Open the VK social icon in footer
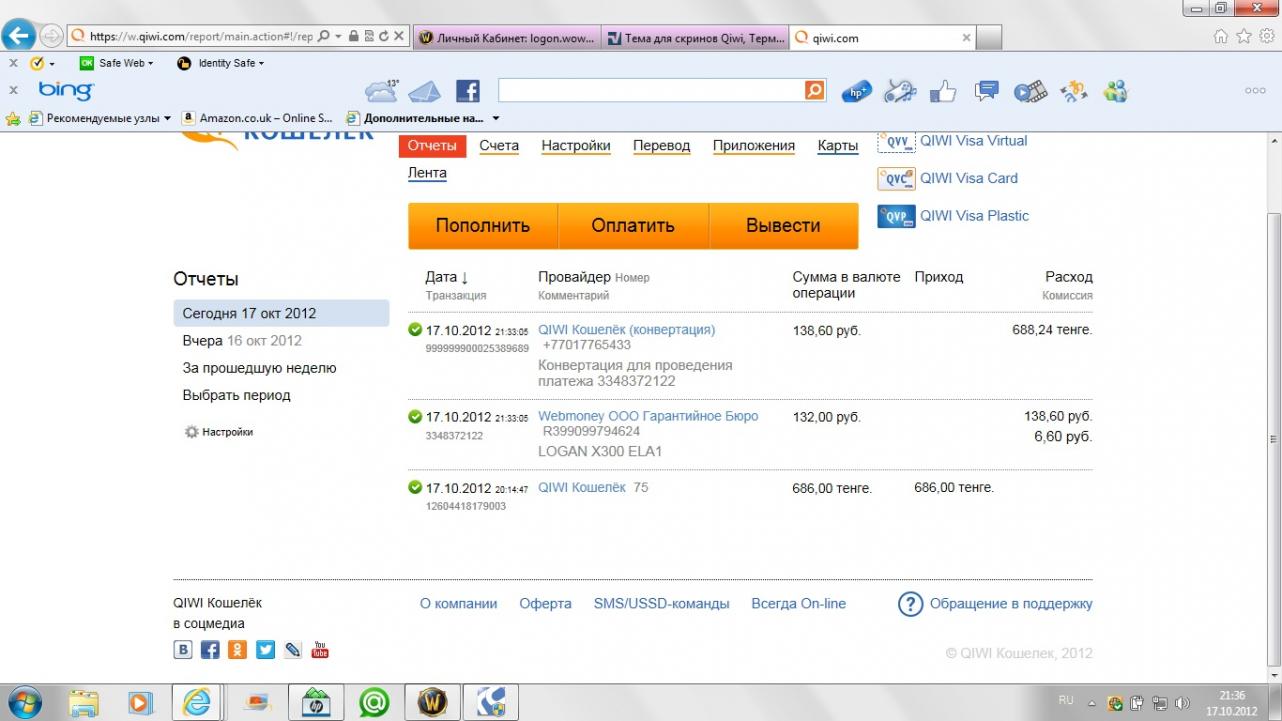This screenshot has height=721, width=1282. point(183,650)
